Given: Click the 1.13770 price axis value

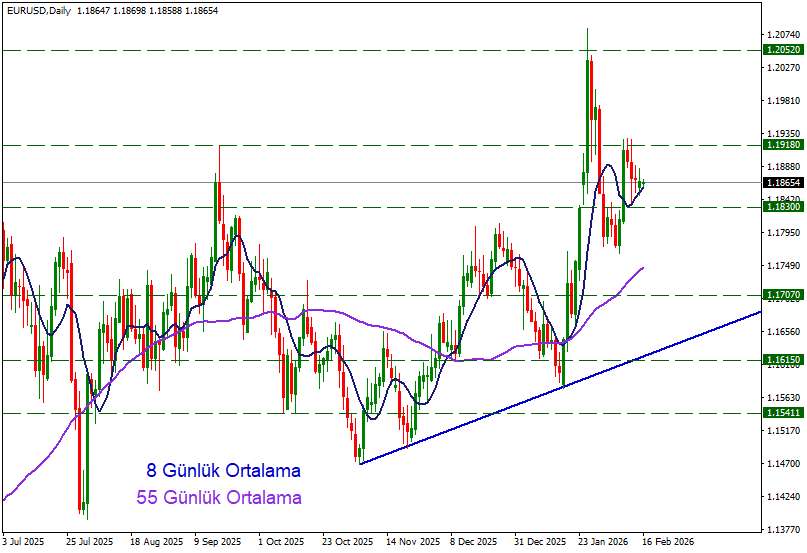Looking at the screenshot, I should coord(782,530).
